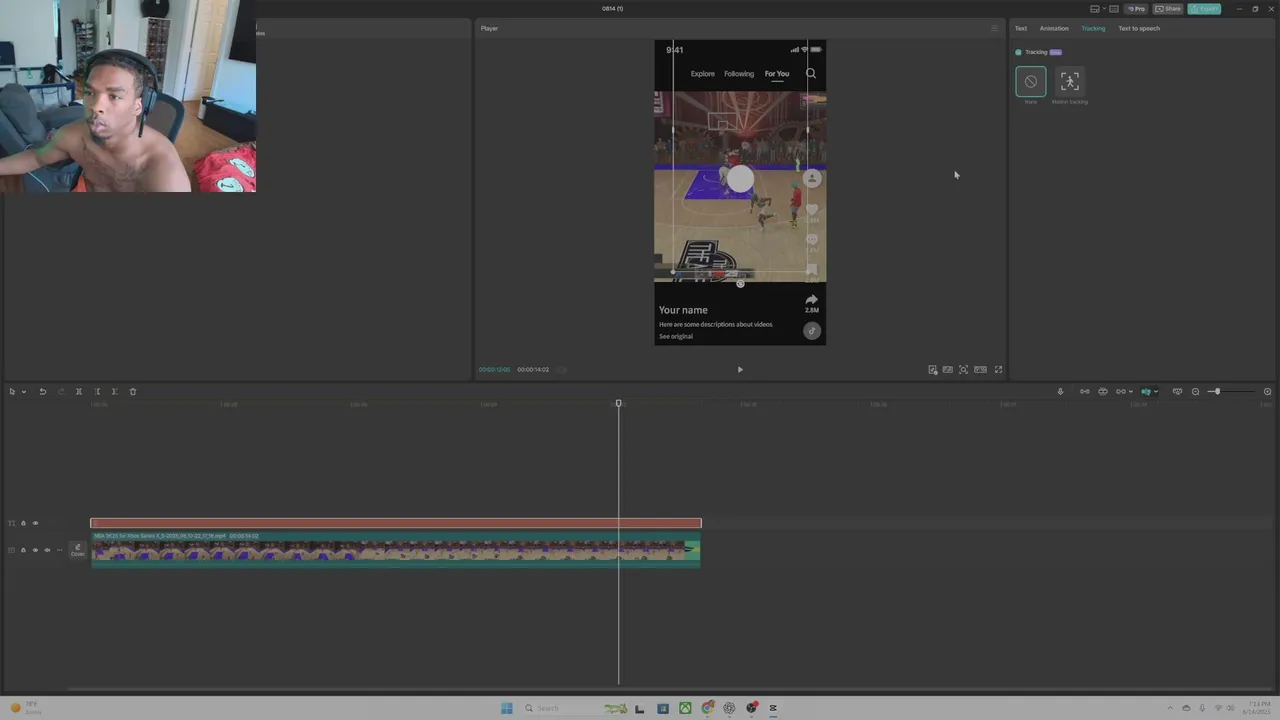Click the CapCut icon in Windows taskbar
The image size is (1280, 720).
pos(773,708)
